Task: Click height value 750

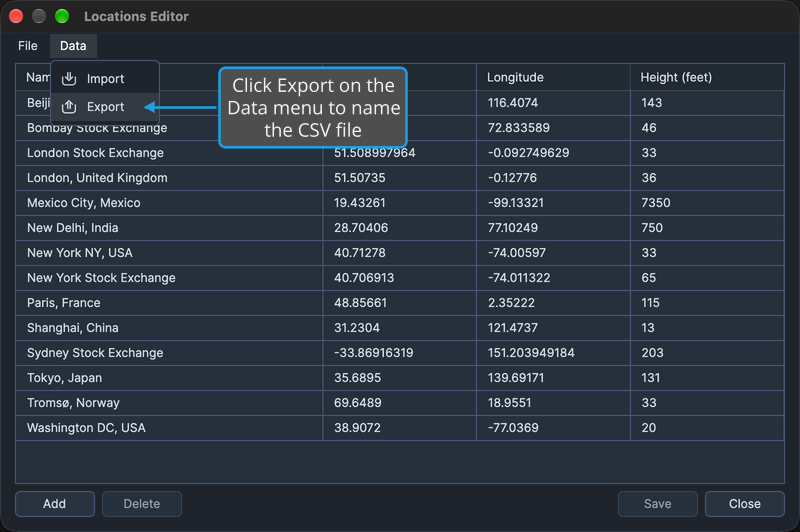Action: point(652,228)
